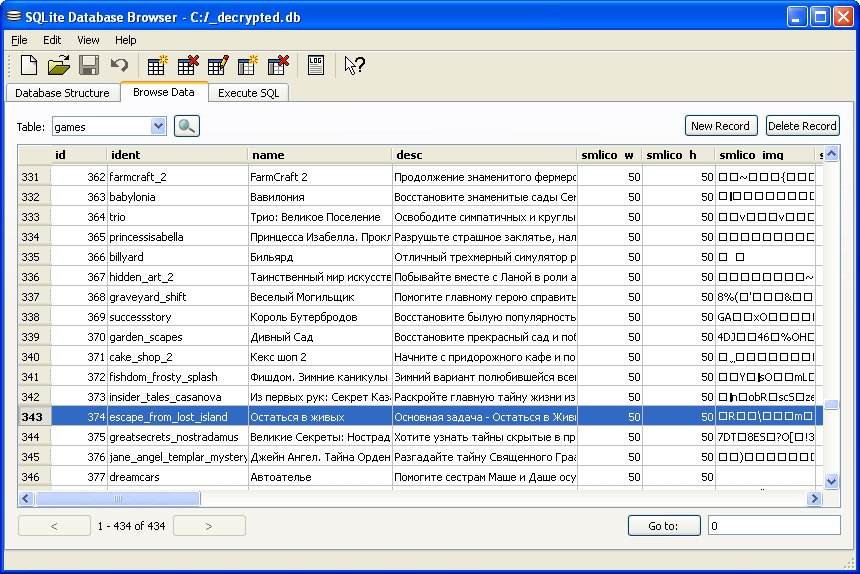Click the vertical scrollbar up arrow
860x574 pixels.
831,154
